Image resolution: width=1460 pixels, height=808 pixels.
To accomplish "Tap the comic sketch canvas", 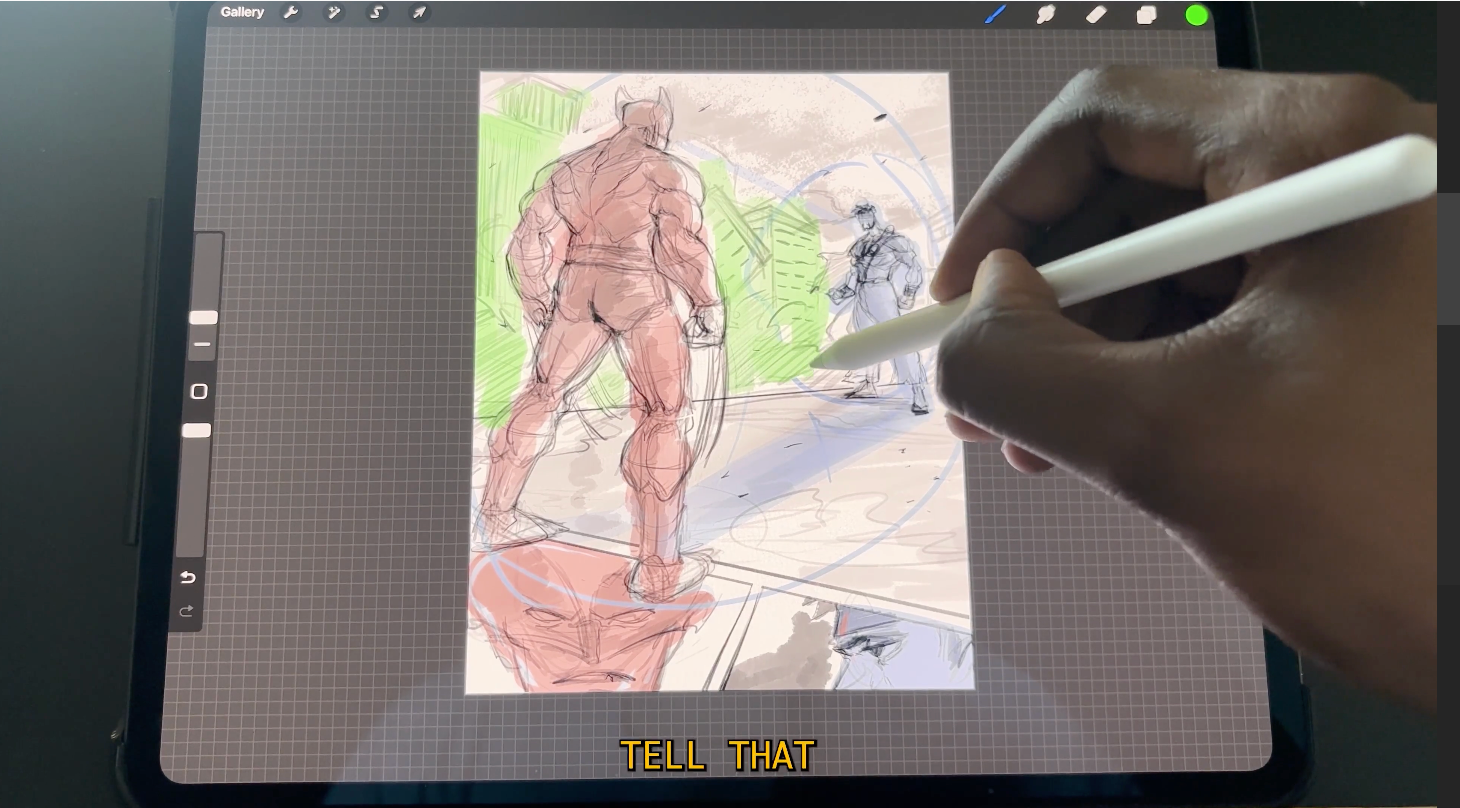I will [718, 381].
